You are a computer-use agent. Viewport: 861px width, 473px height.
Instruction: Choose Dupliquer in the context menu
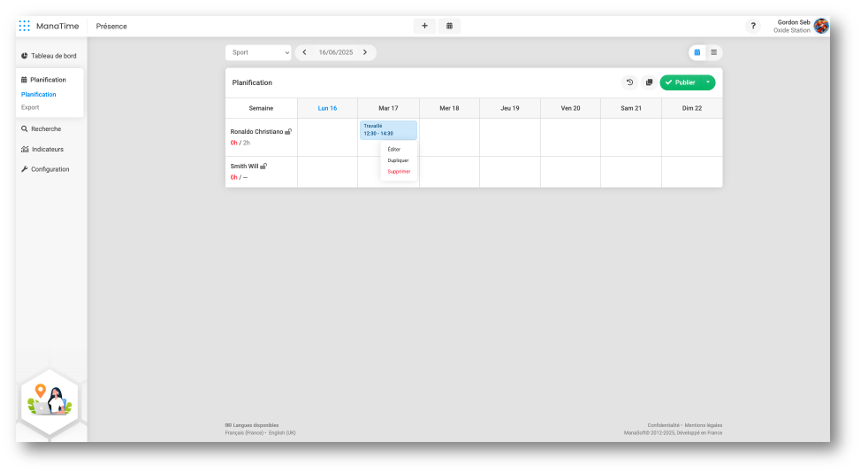click(398, 160)
